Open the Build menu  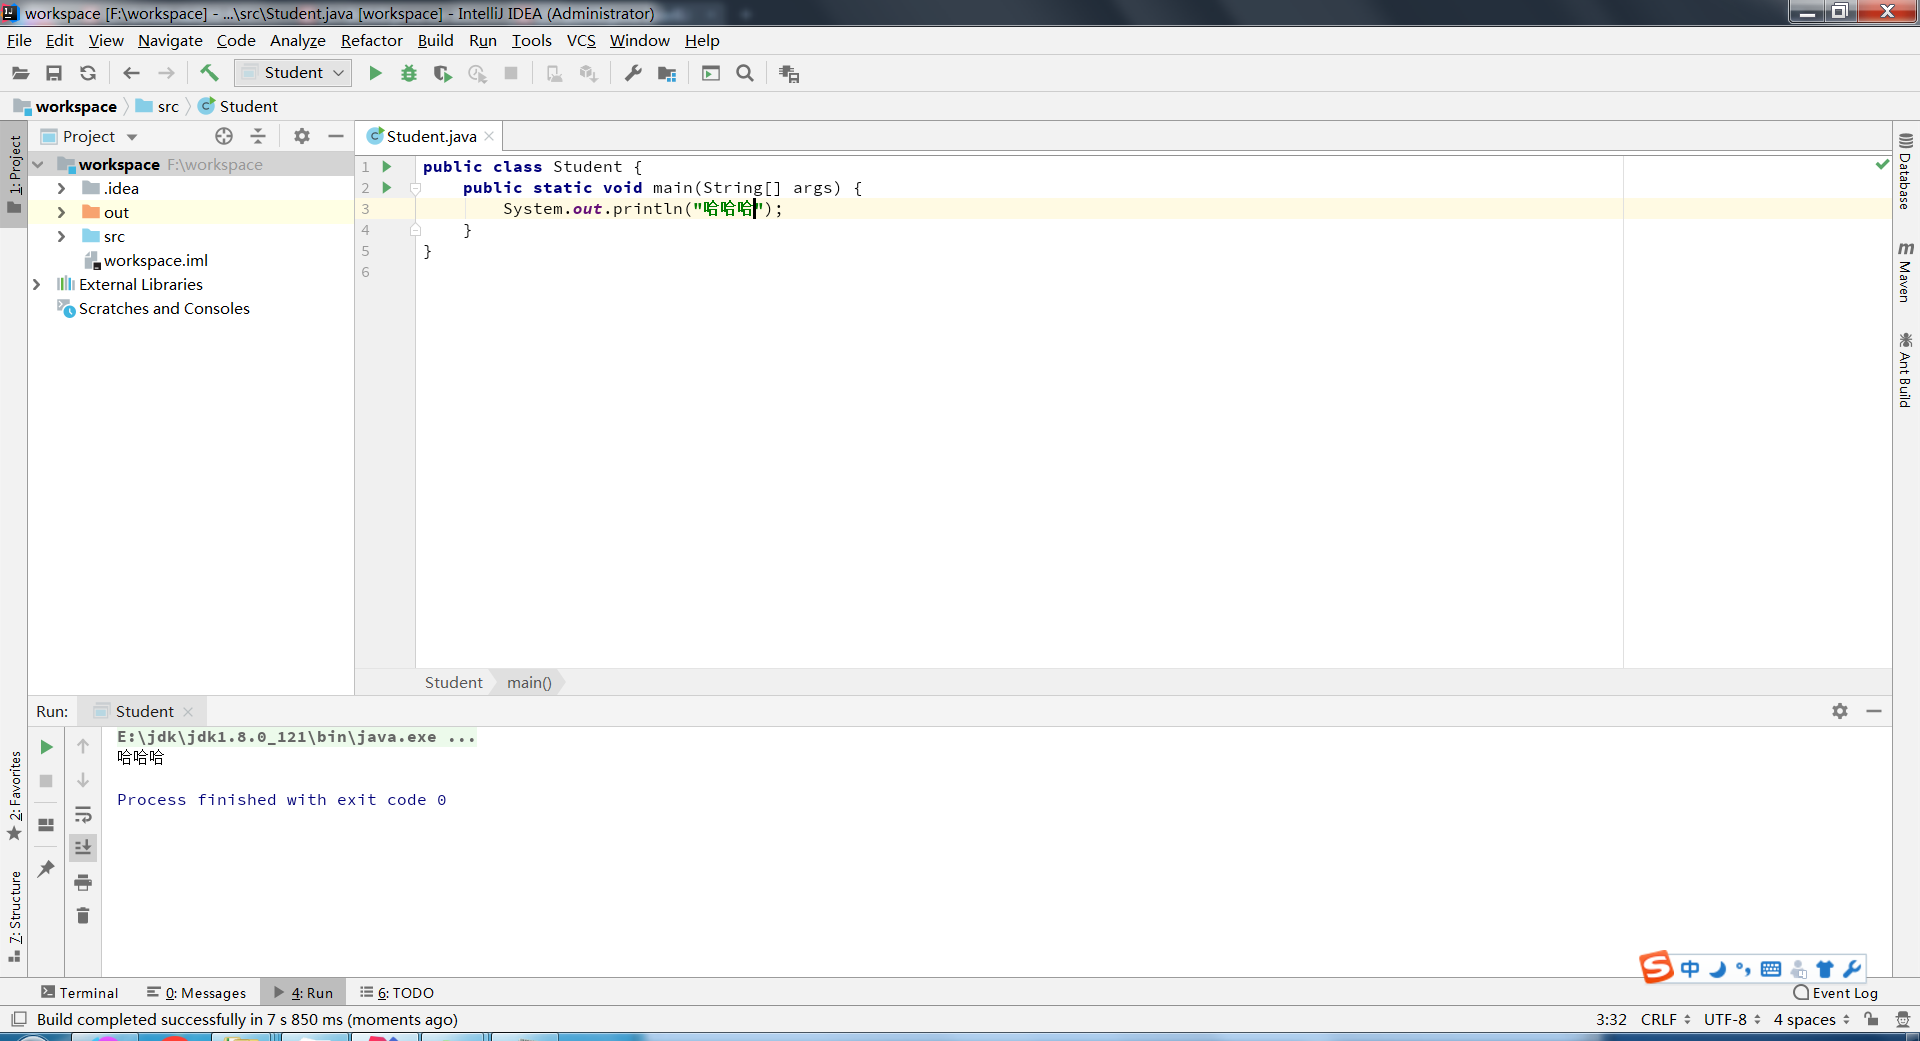click(x=435, y=40)
